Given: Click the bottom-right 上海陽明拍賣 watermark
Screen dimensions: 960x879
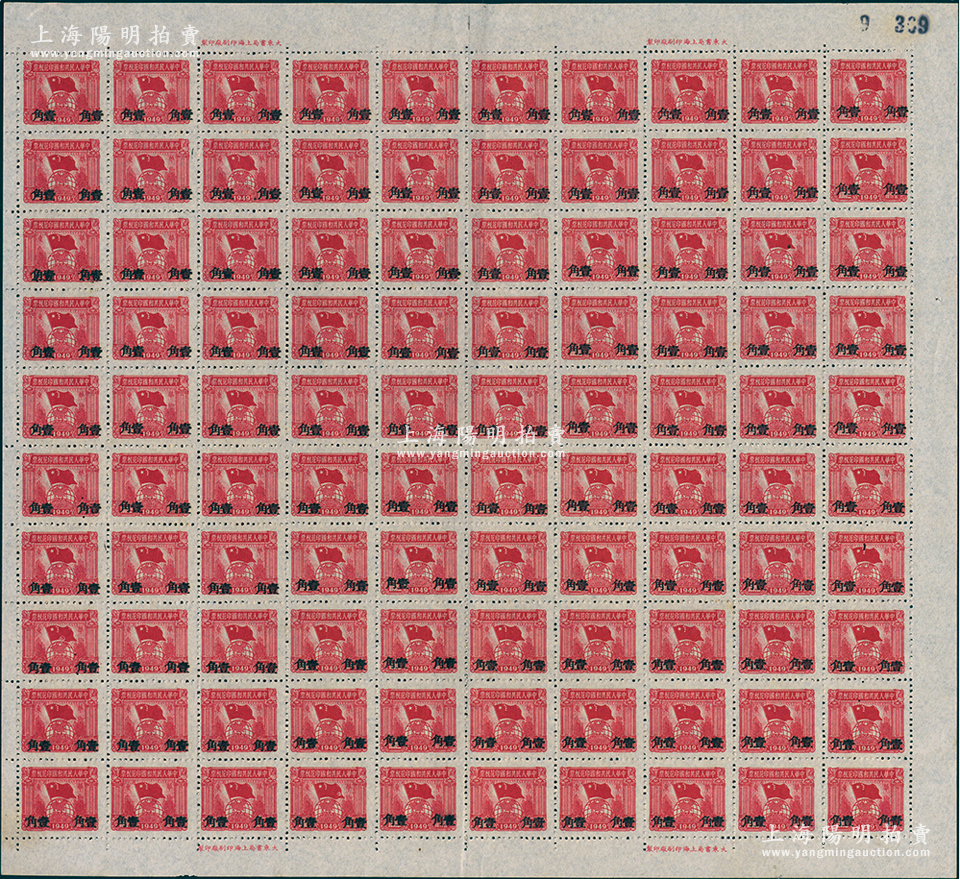Looking at the screenshot, I should (x=846, y=836).
